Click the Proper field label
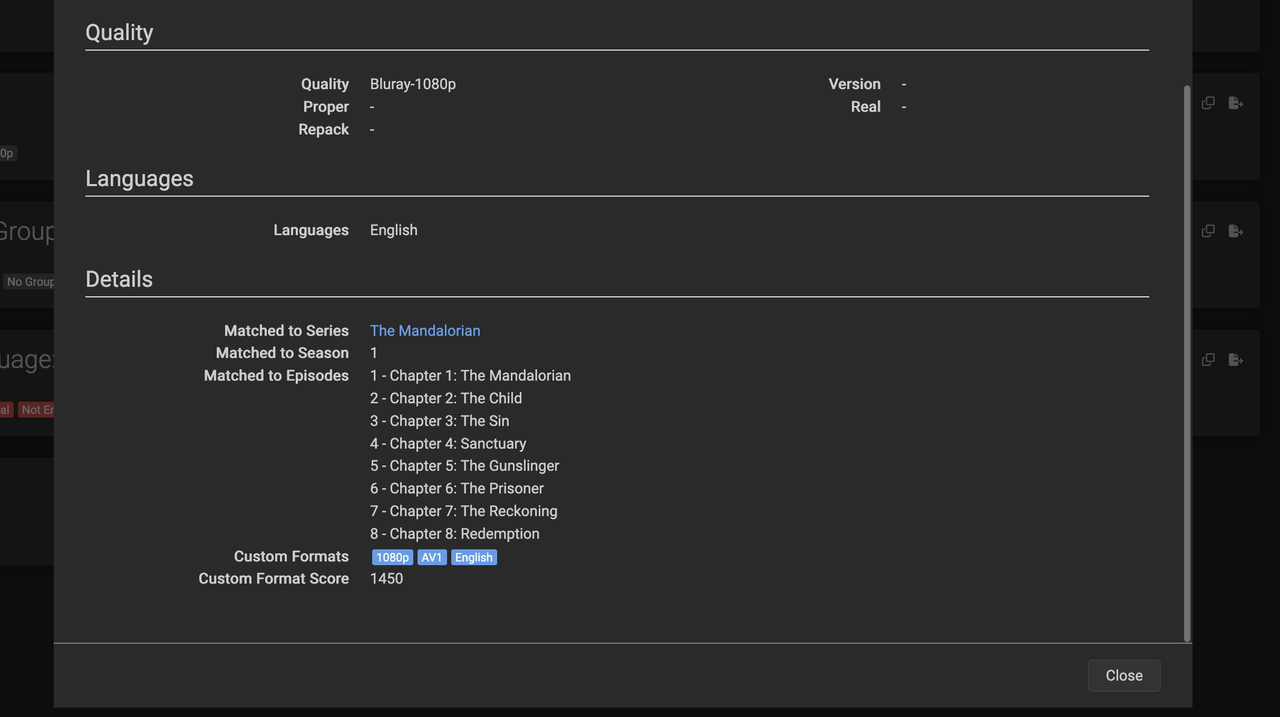 pos(326,107)
